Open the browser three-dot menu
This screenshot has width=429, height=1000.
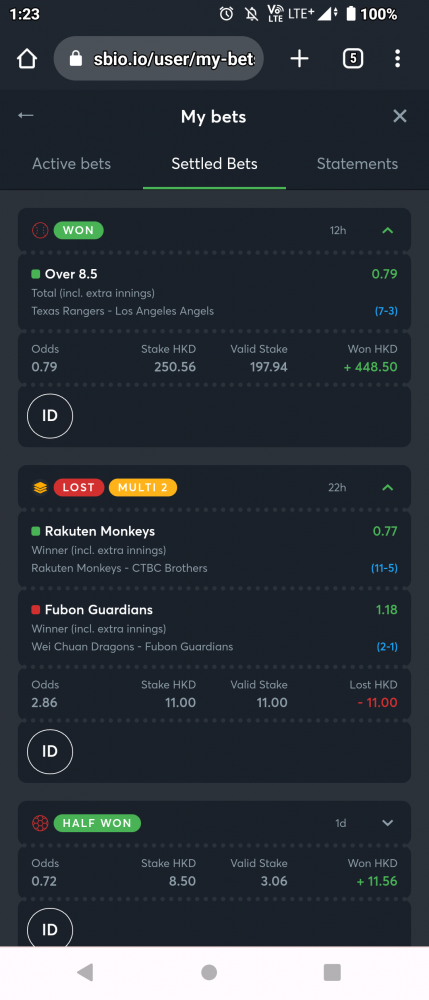(x=398, y=59)
